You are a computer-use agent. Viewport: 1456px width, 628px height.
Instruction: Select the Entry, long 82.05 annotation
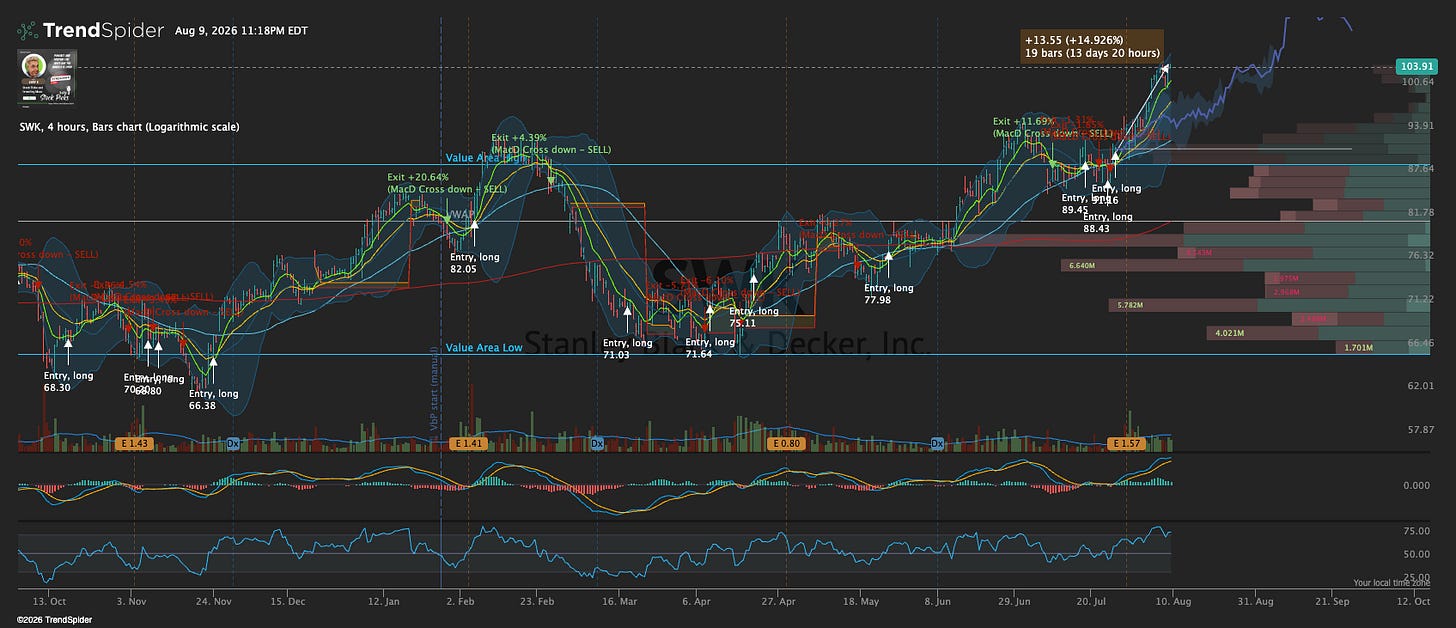475,263
